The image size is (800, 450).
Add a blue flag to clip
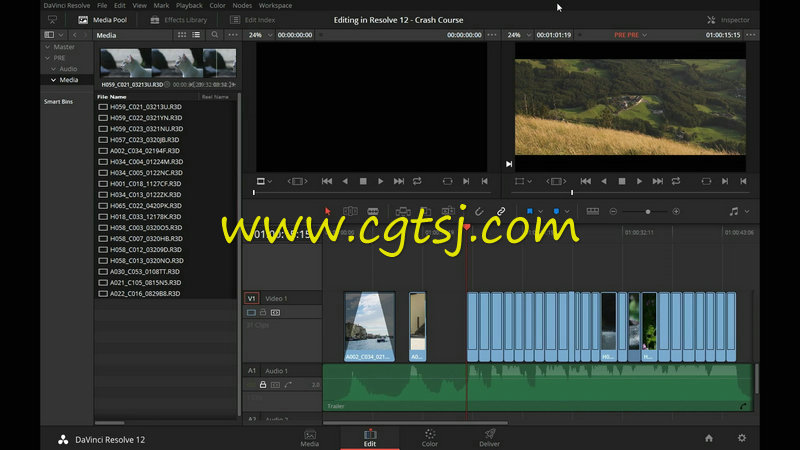[530, 211]
